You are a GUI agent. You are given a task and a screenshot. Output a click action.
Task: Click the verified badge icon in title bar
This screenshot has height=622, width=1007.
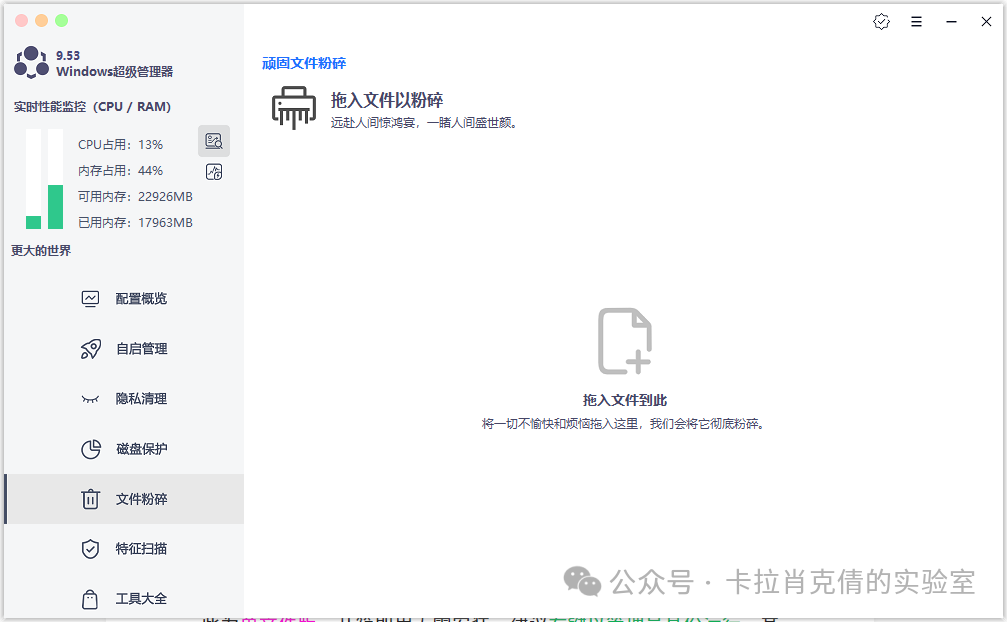tap(881, 22)
